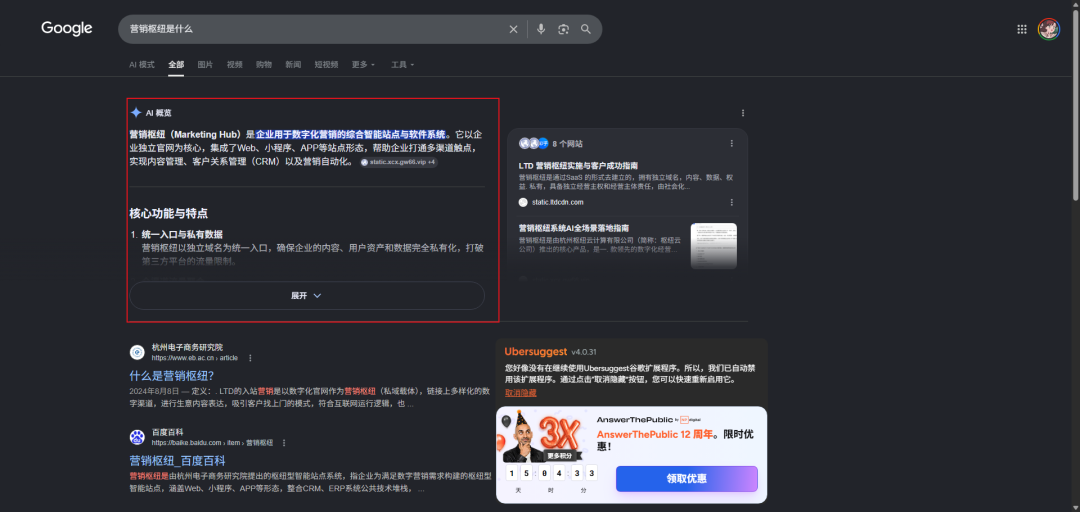Open three-dot menu next to static.ltdcdn.com
Viewport: 1080px width, 512px height.
point(731,202)
